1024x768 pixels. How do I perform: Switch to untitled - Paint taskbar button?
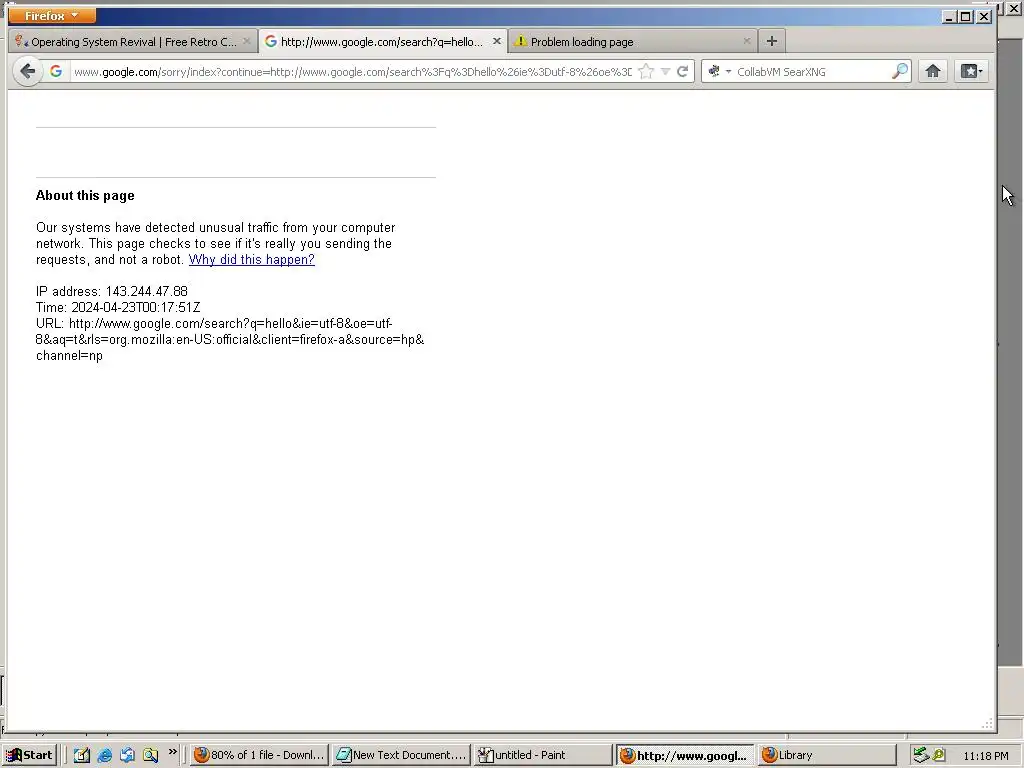pyautogui.click(x=543, y=755)
